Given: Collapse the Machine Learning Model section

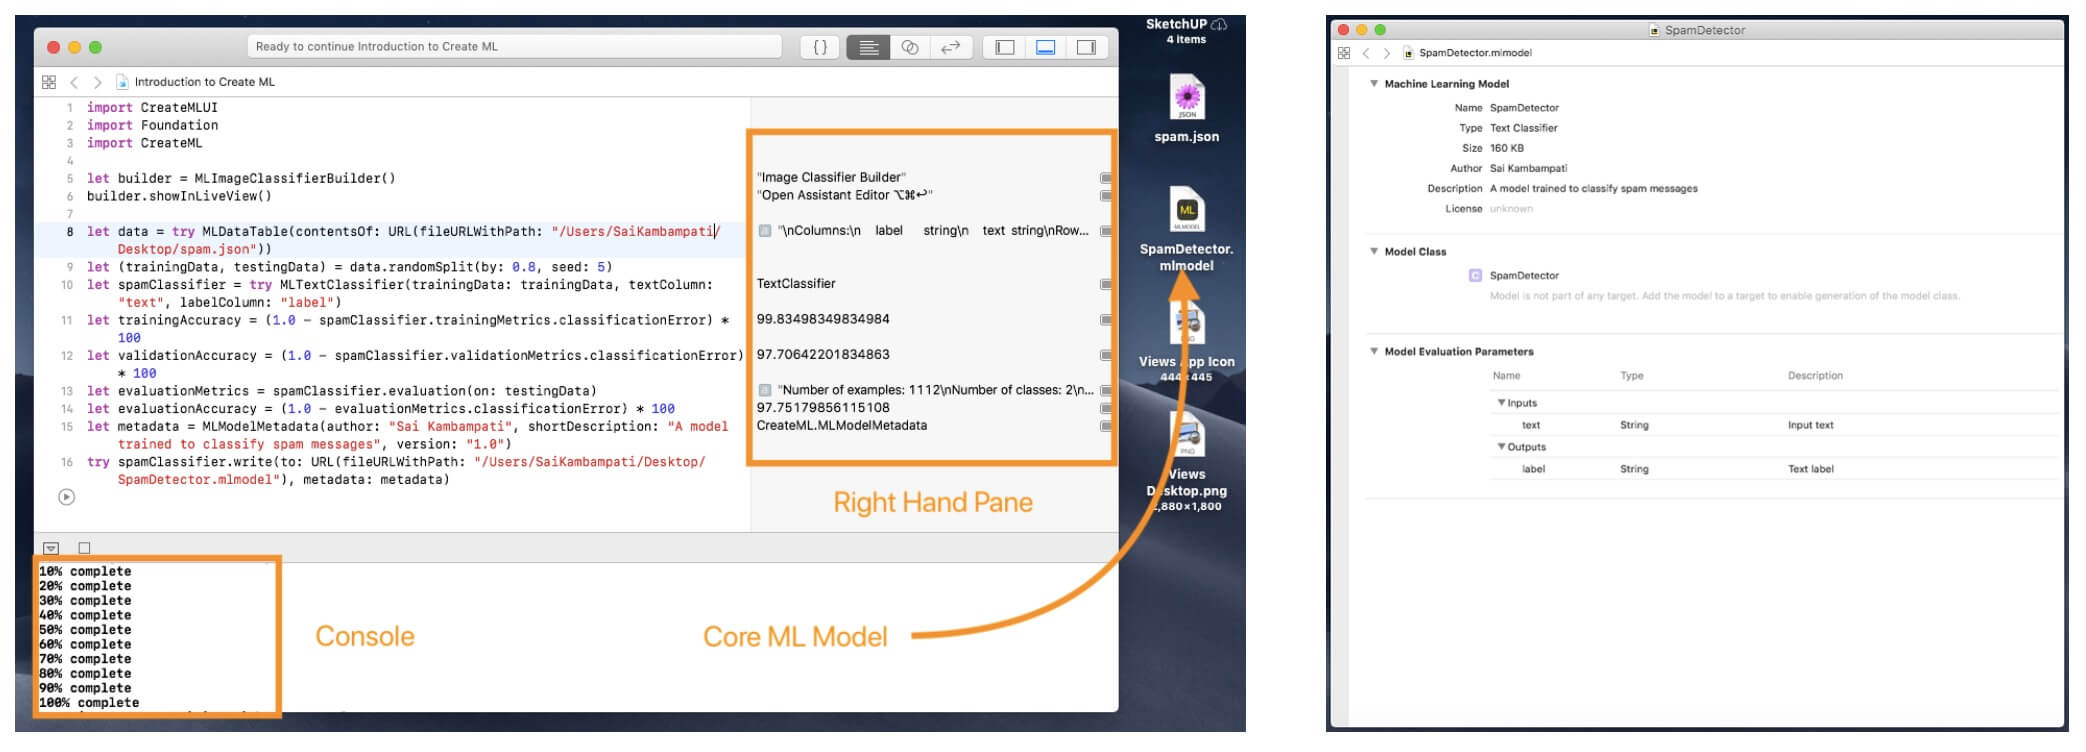Looking at the screenshot, I should 1374,84.
